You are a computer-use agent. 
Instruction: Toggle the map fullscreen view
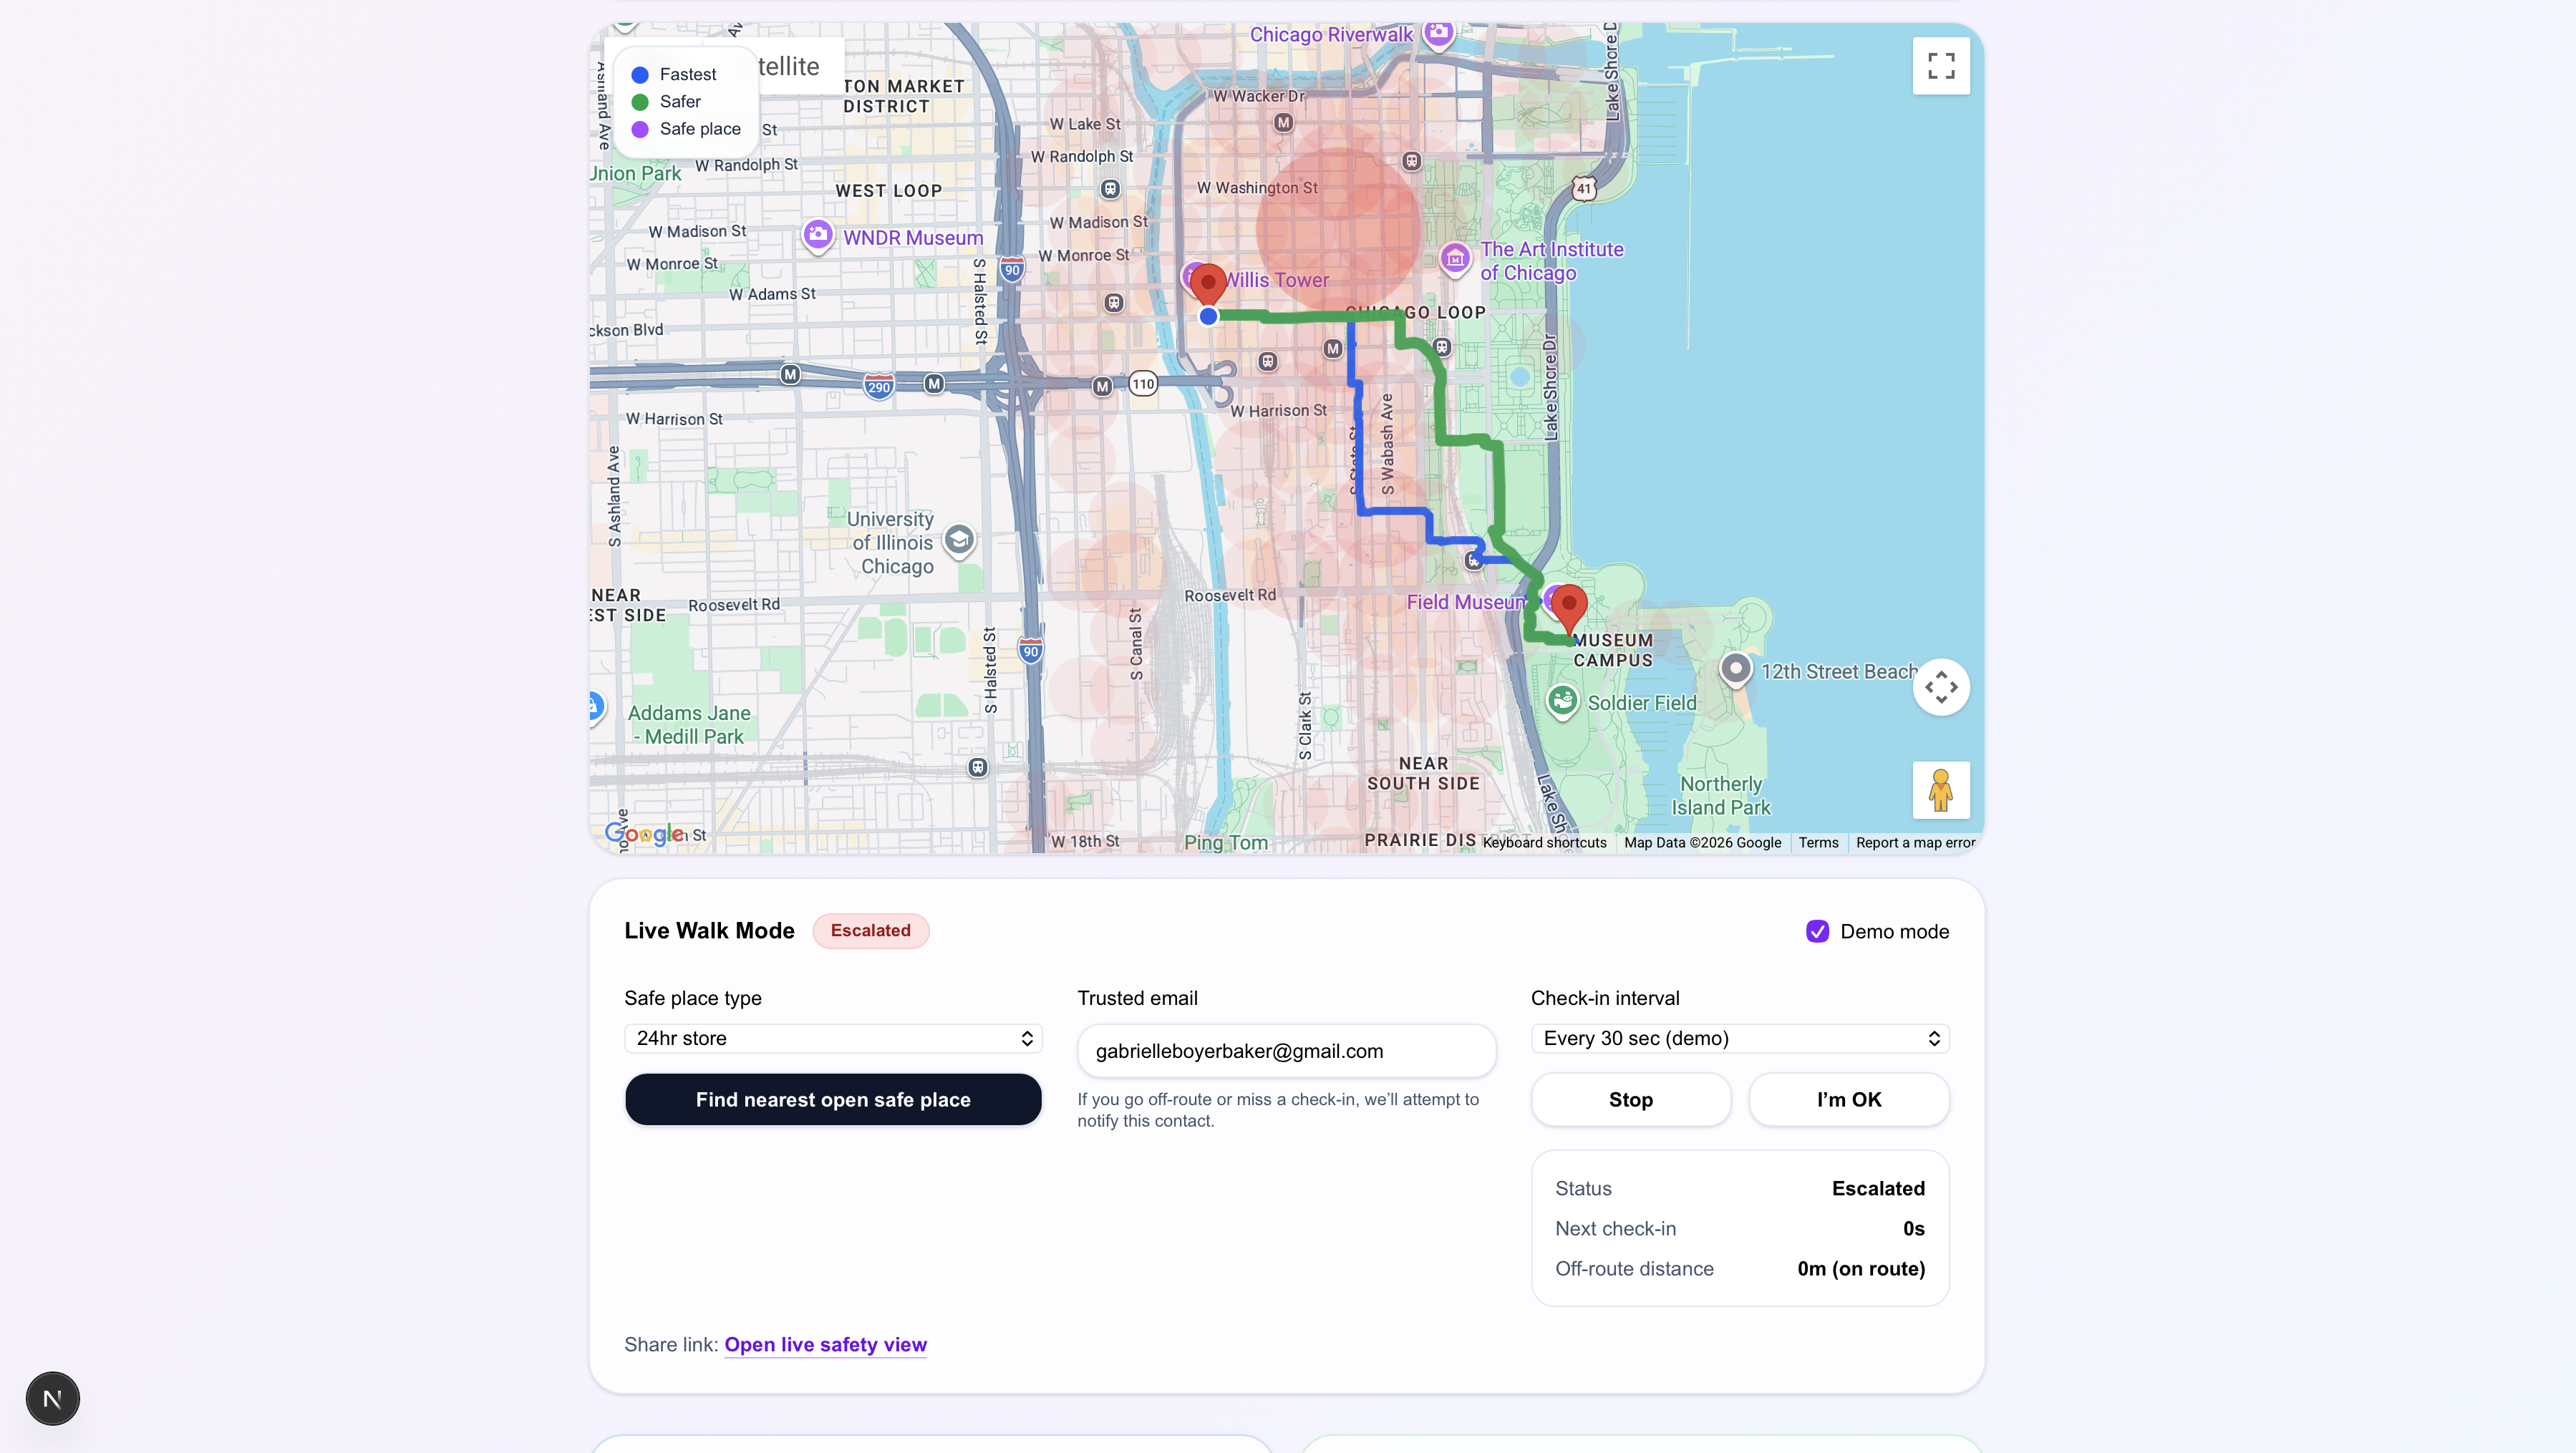click(x=1940, y=66)
